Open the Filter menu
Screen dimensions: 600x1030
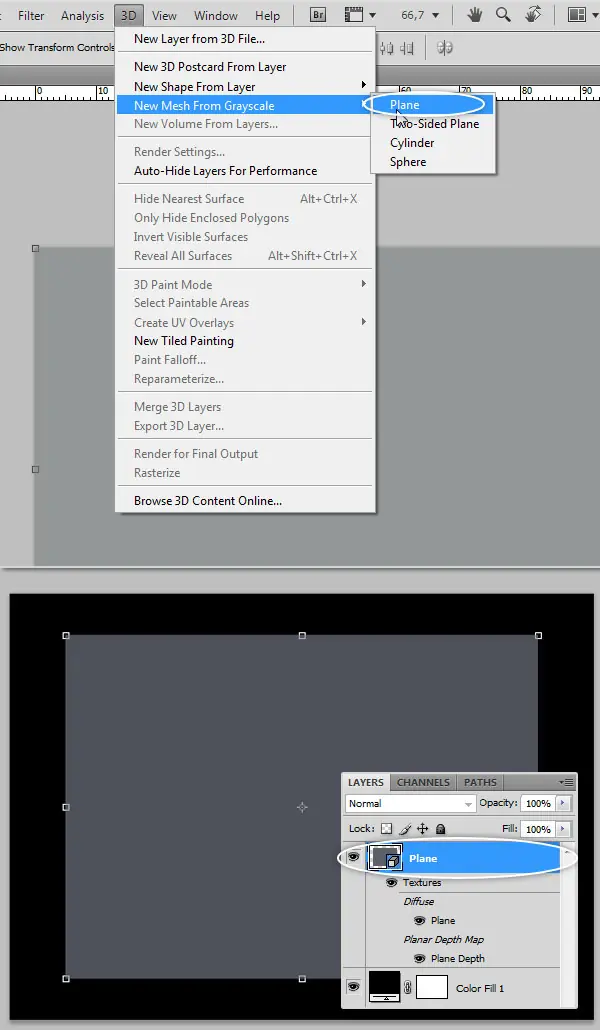point(31,15)
